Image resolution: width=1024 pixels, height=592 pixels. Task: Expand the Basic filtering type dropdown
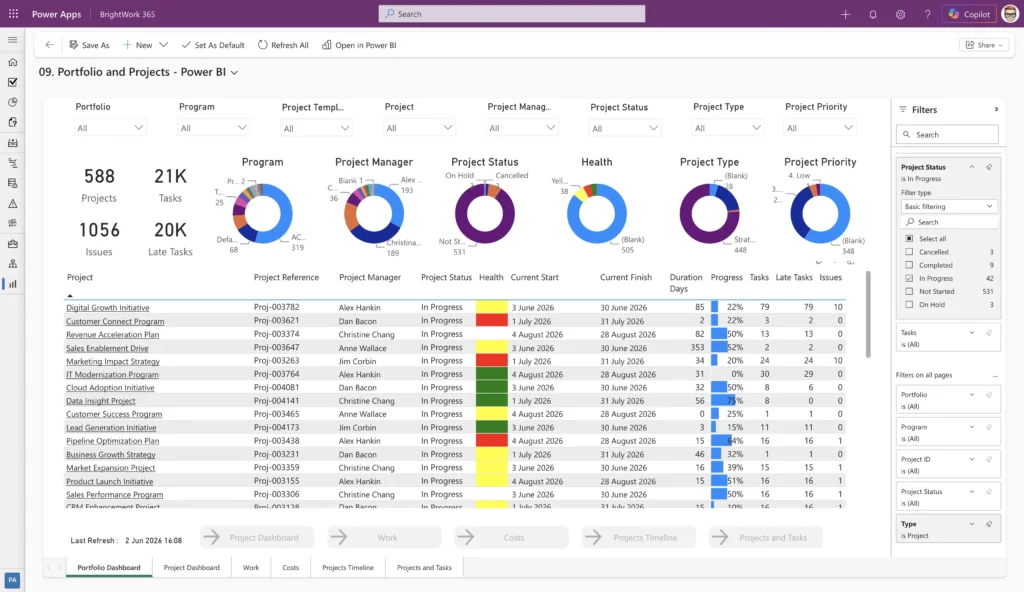click(948, 206)
